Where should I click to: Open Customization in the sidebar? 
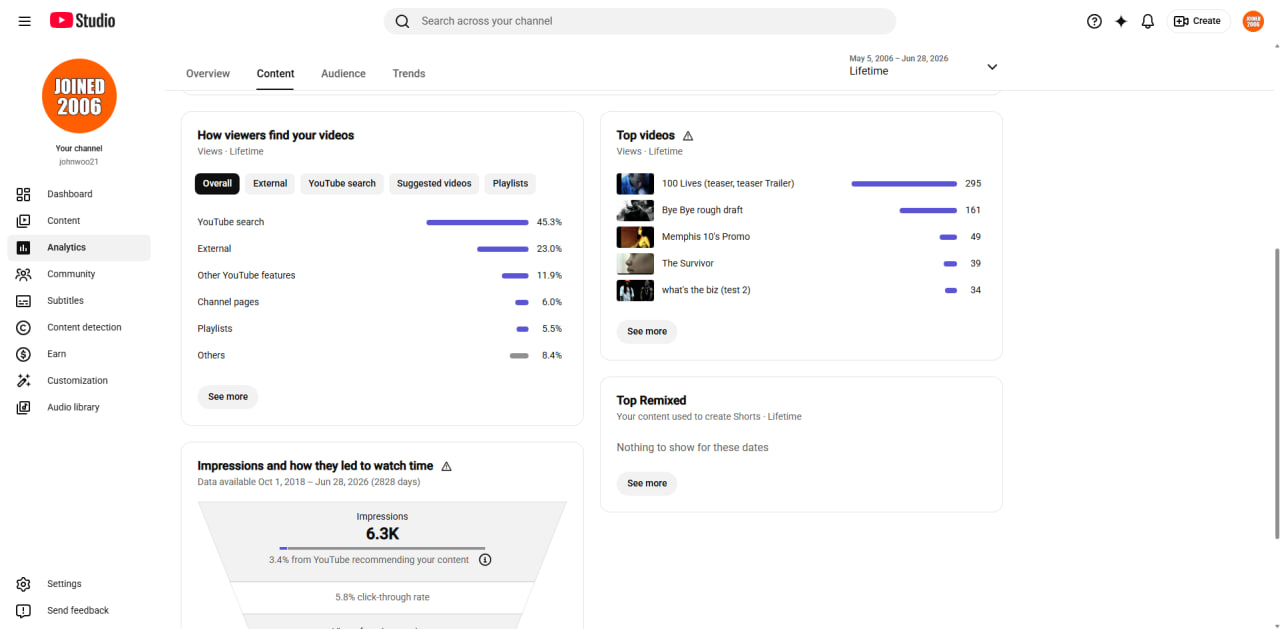point(79,381)
